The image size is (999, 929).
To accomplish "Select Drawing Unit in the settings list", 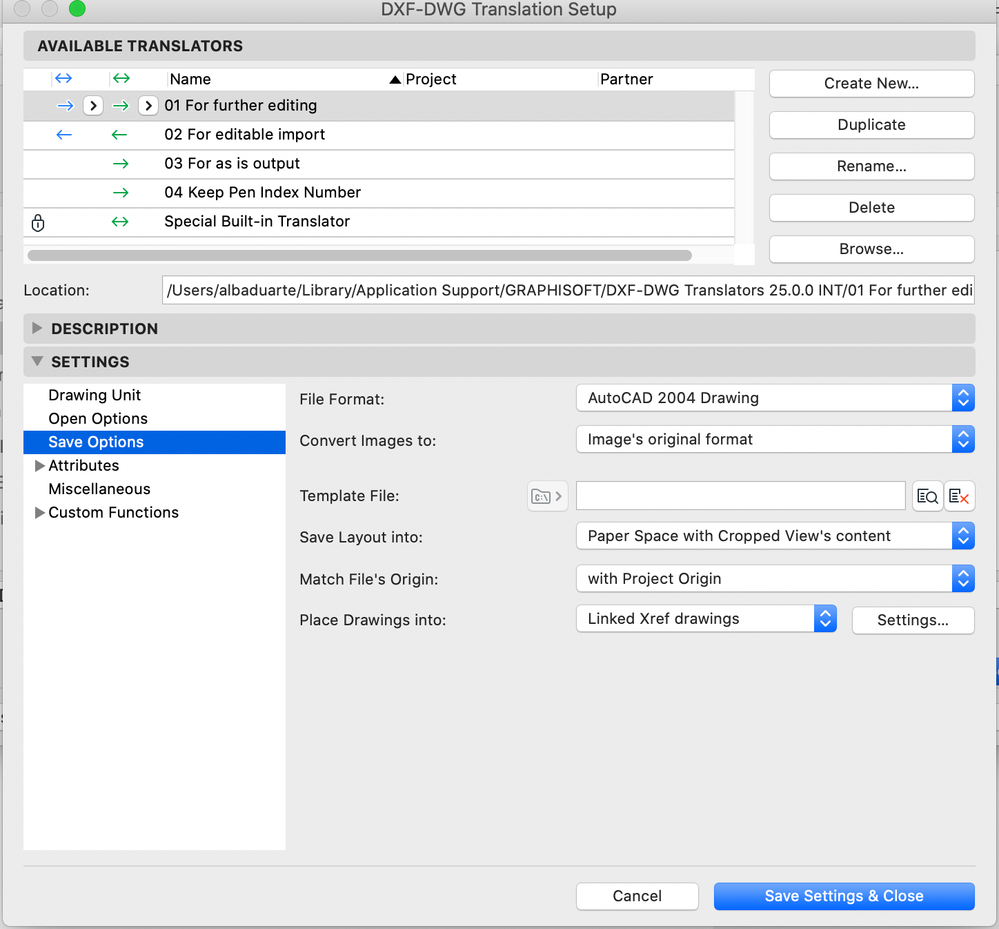I will pyautogui.click(x=95, y=395).
